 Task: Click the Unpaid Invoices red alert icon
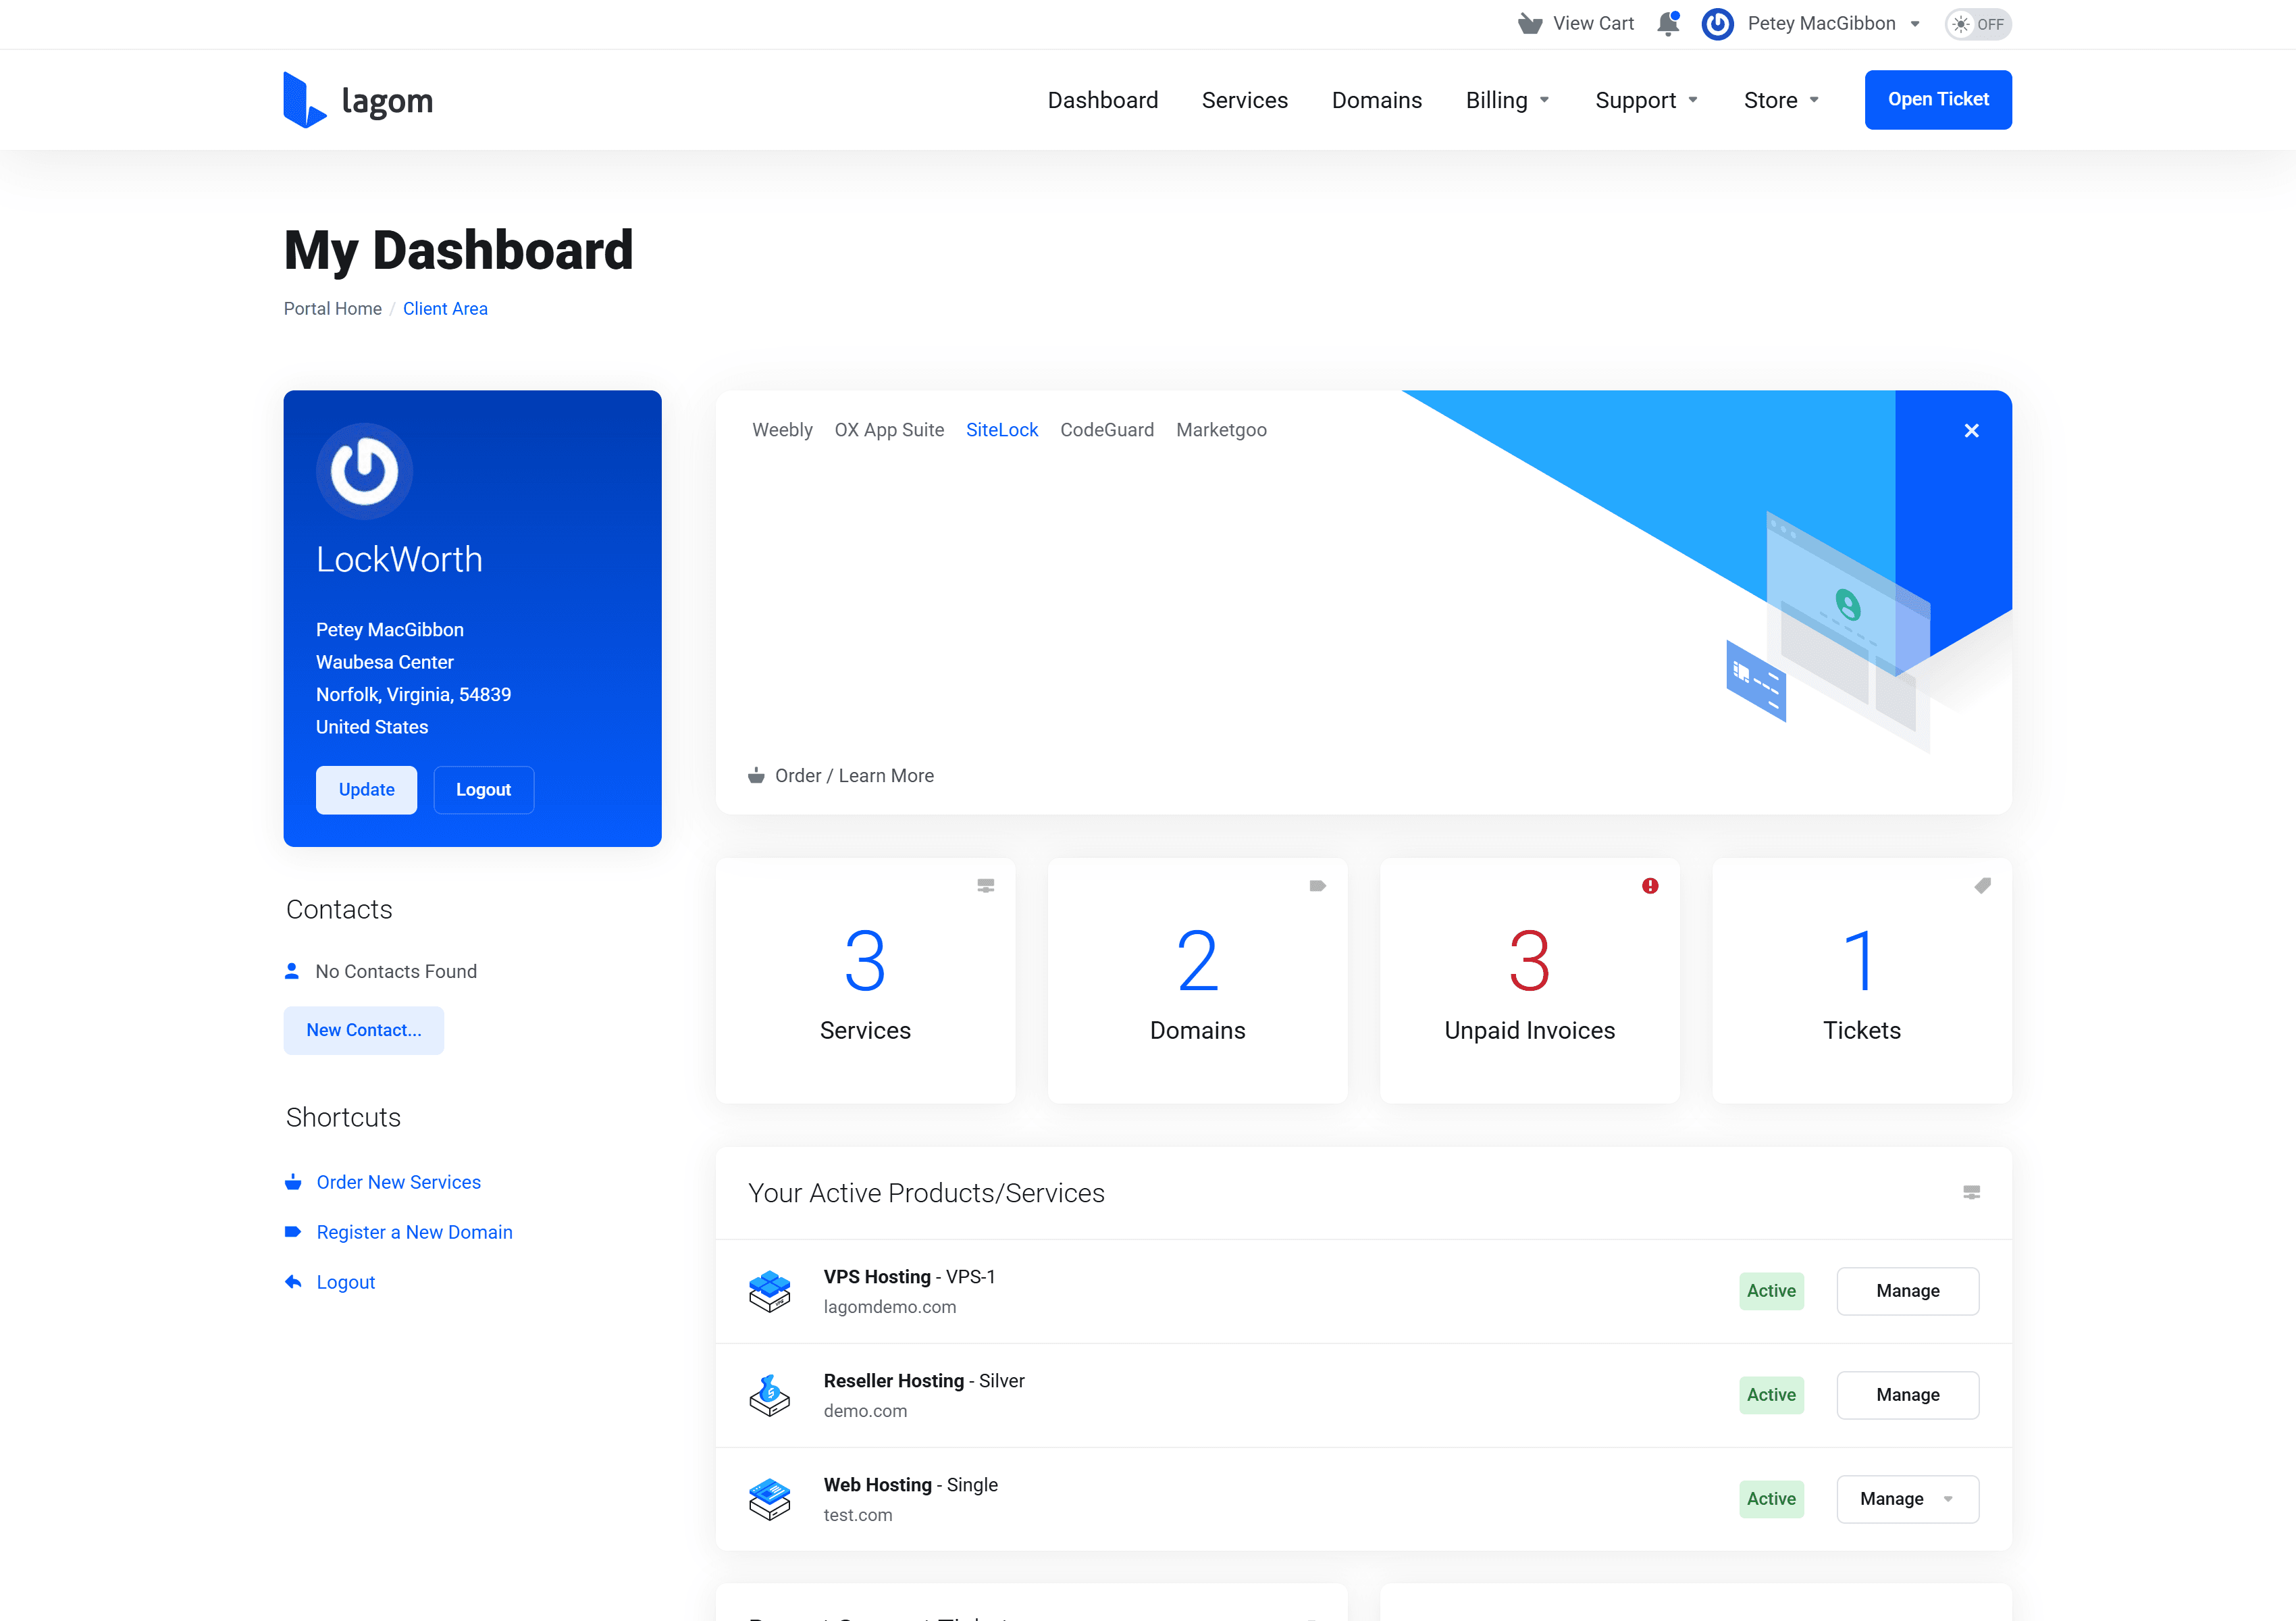click(1650, 886)
